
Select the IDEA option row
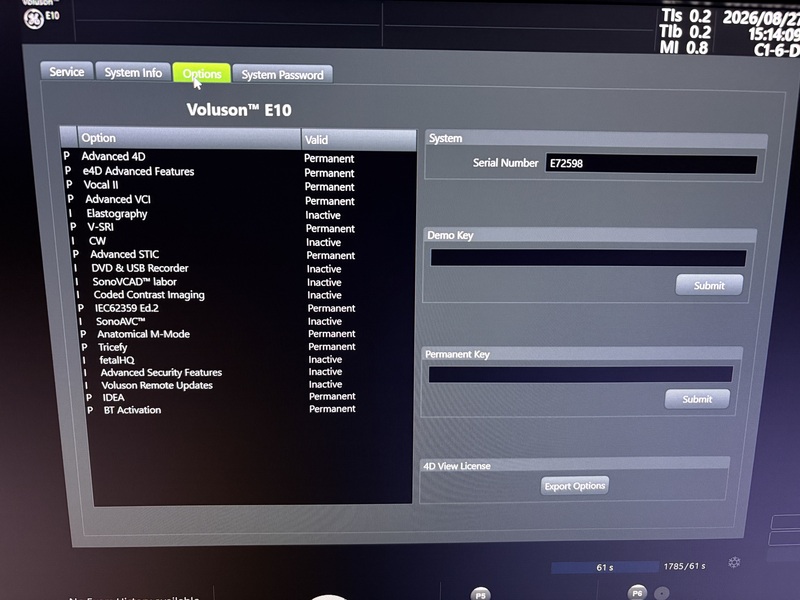[x=248, y=397]
